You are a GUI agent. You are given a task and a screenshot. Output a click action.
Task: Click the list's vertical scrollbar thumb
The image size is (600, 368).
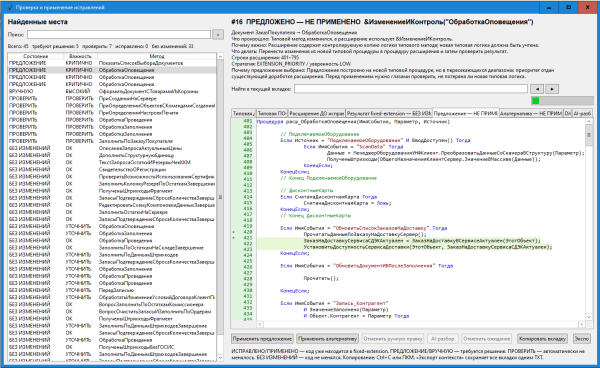[x=220, y=197]
